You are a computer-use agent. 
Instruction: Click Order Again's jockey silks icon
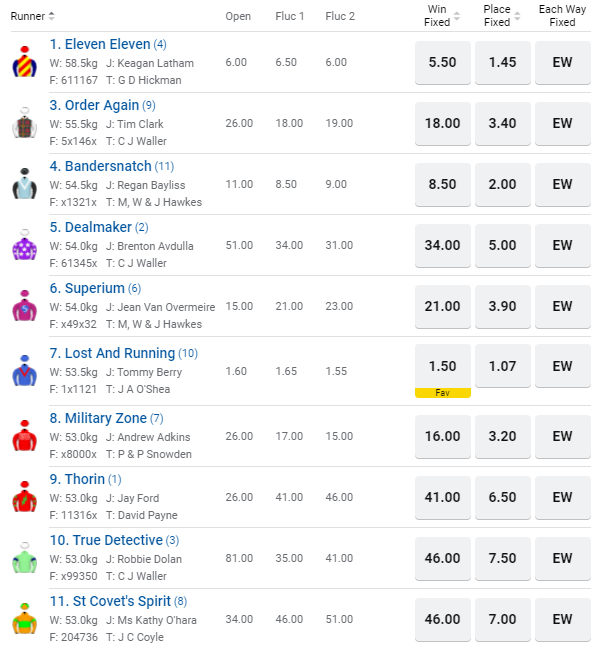[x=24, y=123]
